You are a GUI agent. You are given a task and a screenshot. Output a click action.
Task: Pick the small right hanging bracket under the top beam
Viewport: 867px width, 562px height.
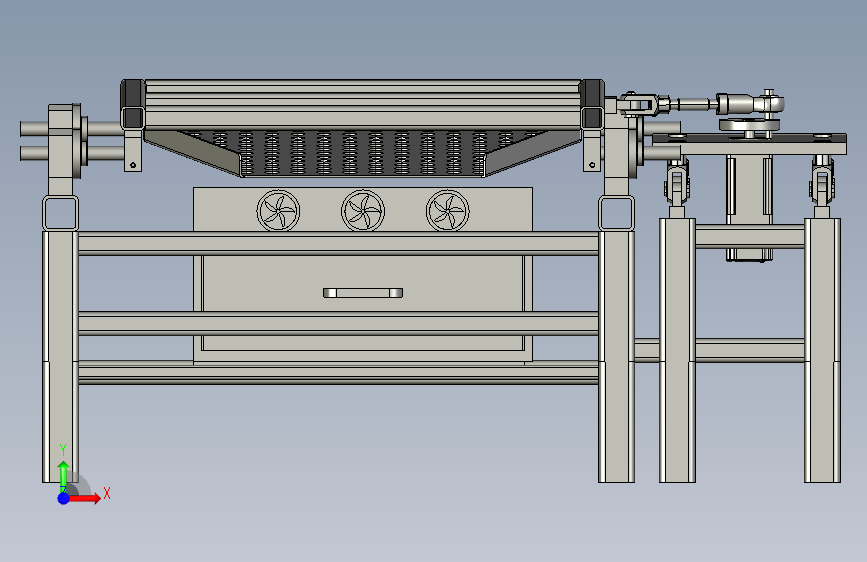592,151
